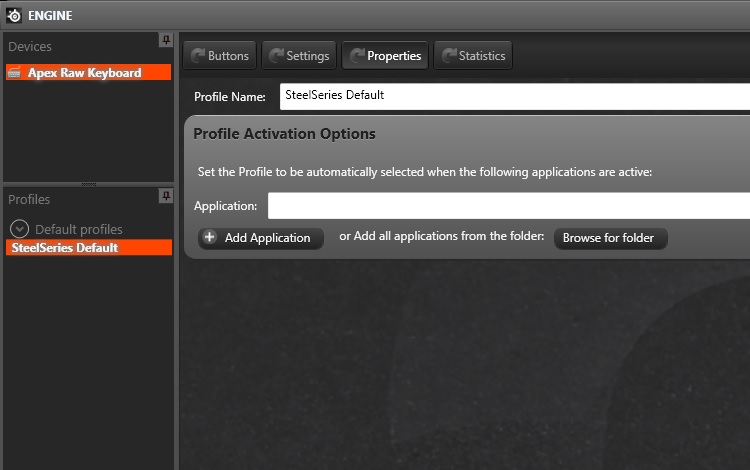
Task: Pin the Devices panel
Action: 165,40
